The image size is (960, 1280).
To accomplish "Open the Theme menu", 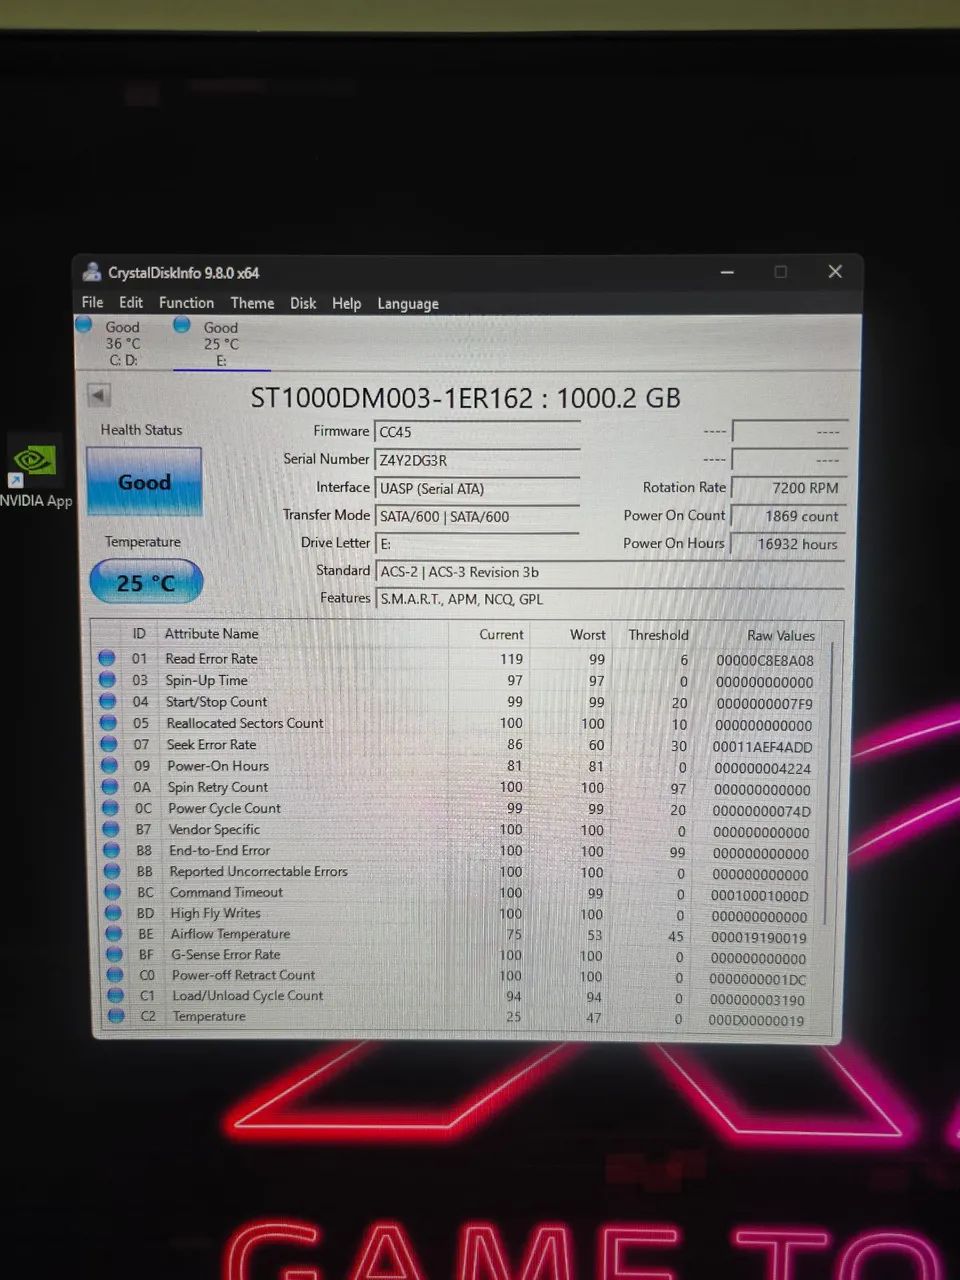I will pos(252,303).
